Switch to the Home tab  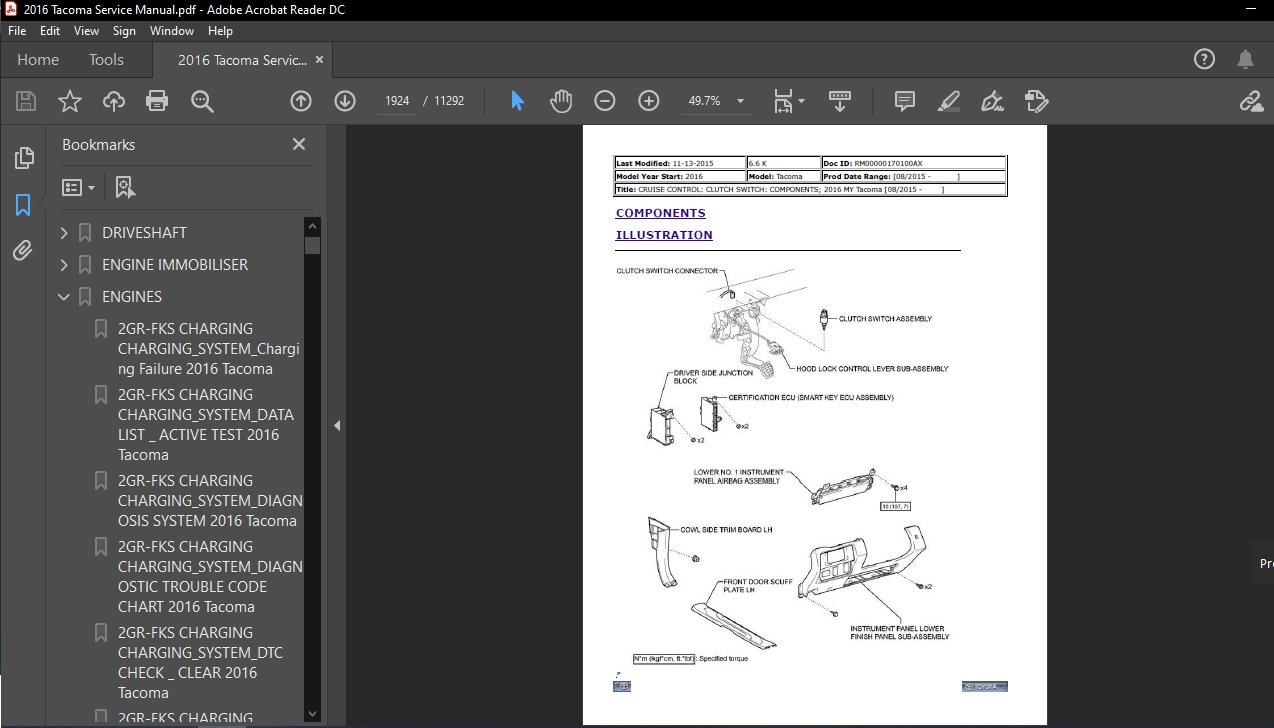(38, 60)
